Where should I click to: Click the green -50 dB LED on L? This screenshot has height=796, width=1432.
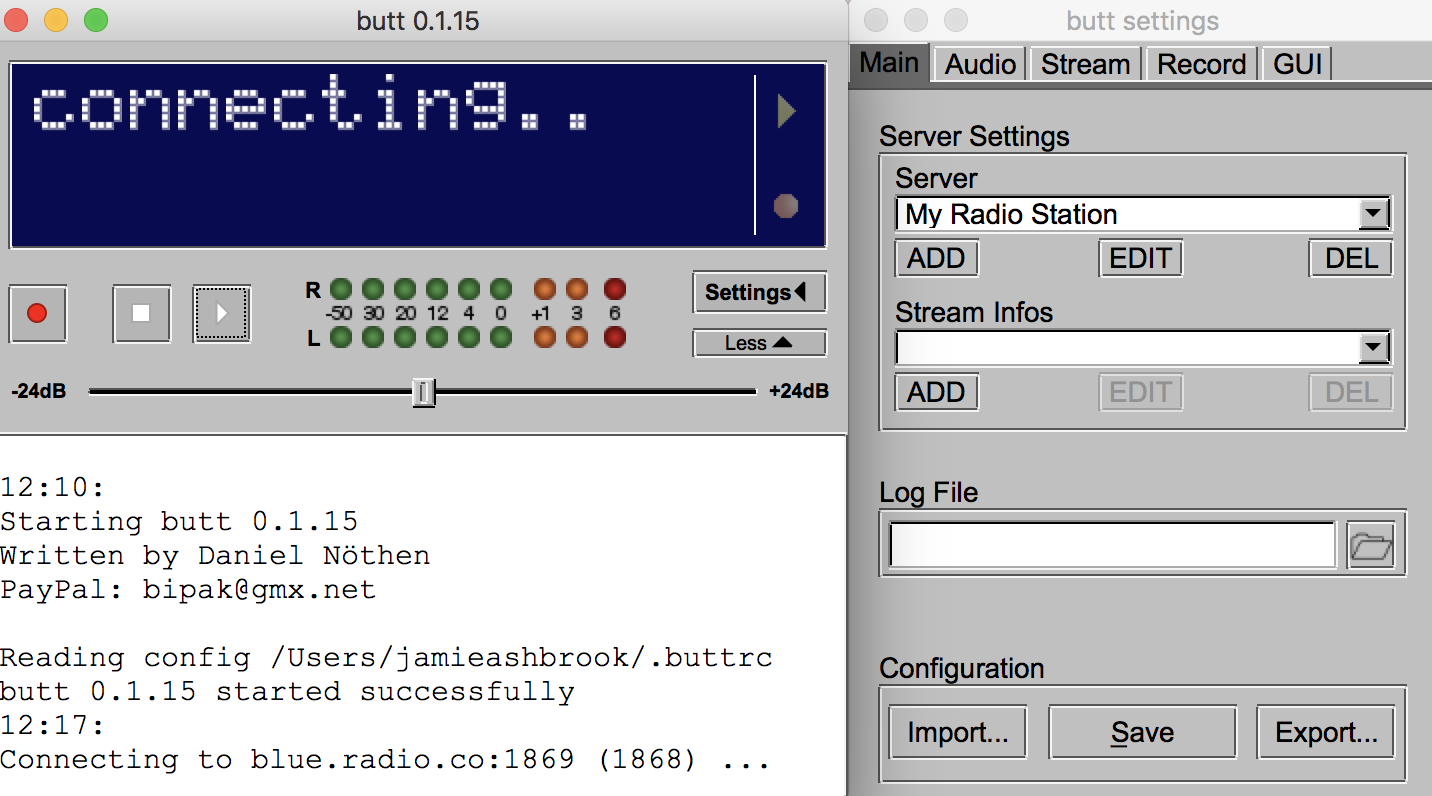tap(341, 337)
